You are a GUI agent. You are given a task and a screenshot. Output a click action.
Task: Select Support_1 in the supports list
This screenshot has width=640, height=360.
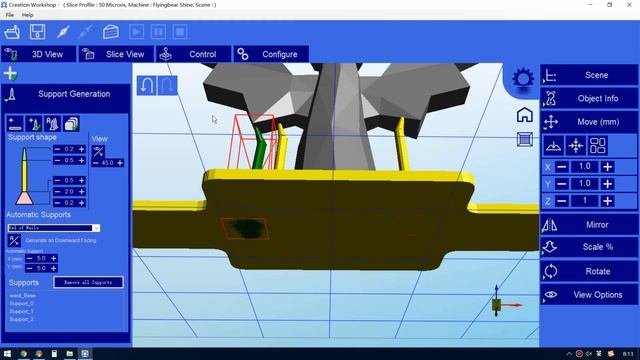21,311
